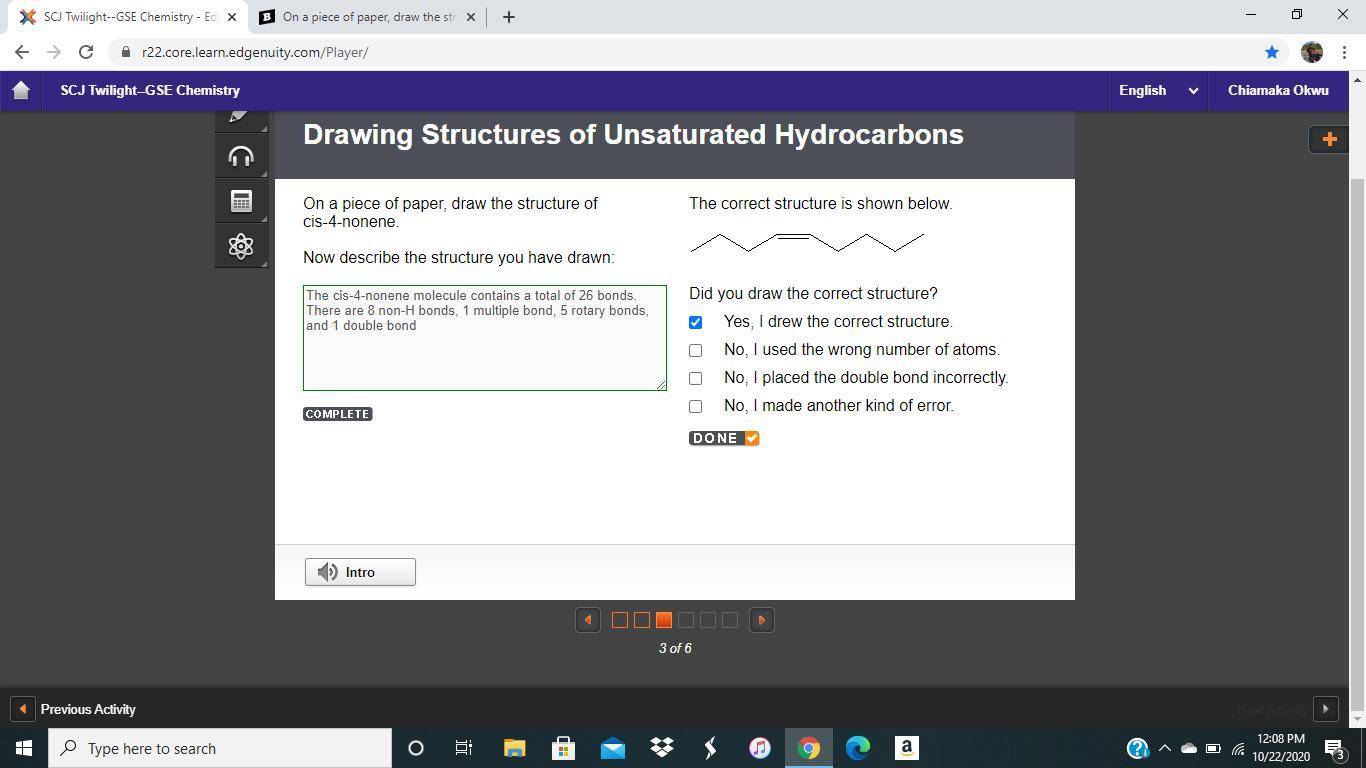1366x768 pixels.
Task: Open the audio headphones tool
Action: [241, 156]
